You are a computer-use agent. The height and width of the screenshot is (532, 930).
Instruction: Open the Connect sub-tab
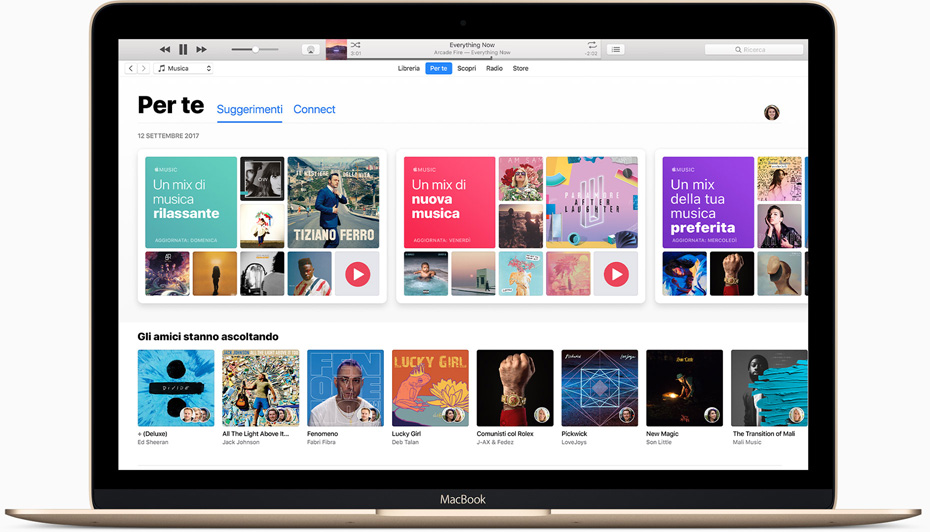click(x=314, y=109)
